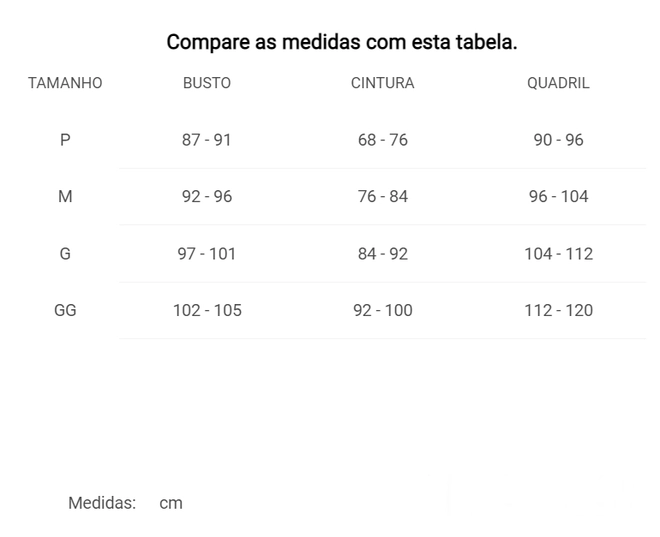The height and width of the screenshot is (537, 660).
Task: Select quadril value 90 - 96
Action: (558, 140)
